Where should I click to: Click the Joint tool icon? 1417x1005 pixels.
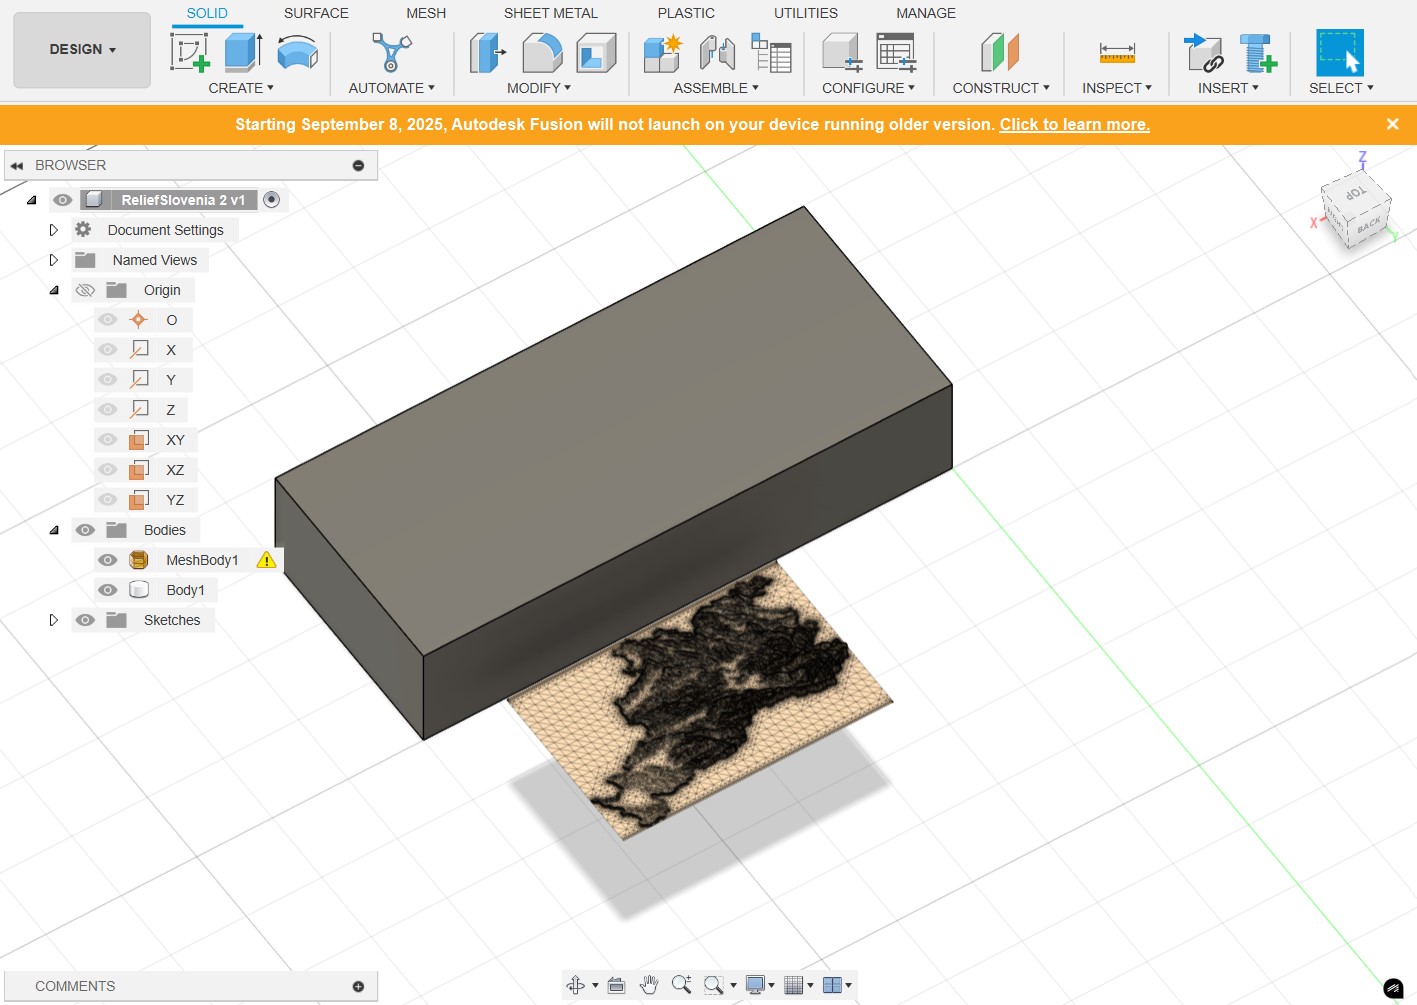pyautogui.click(x=717, y=52)
